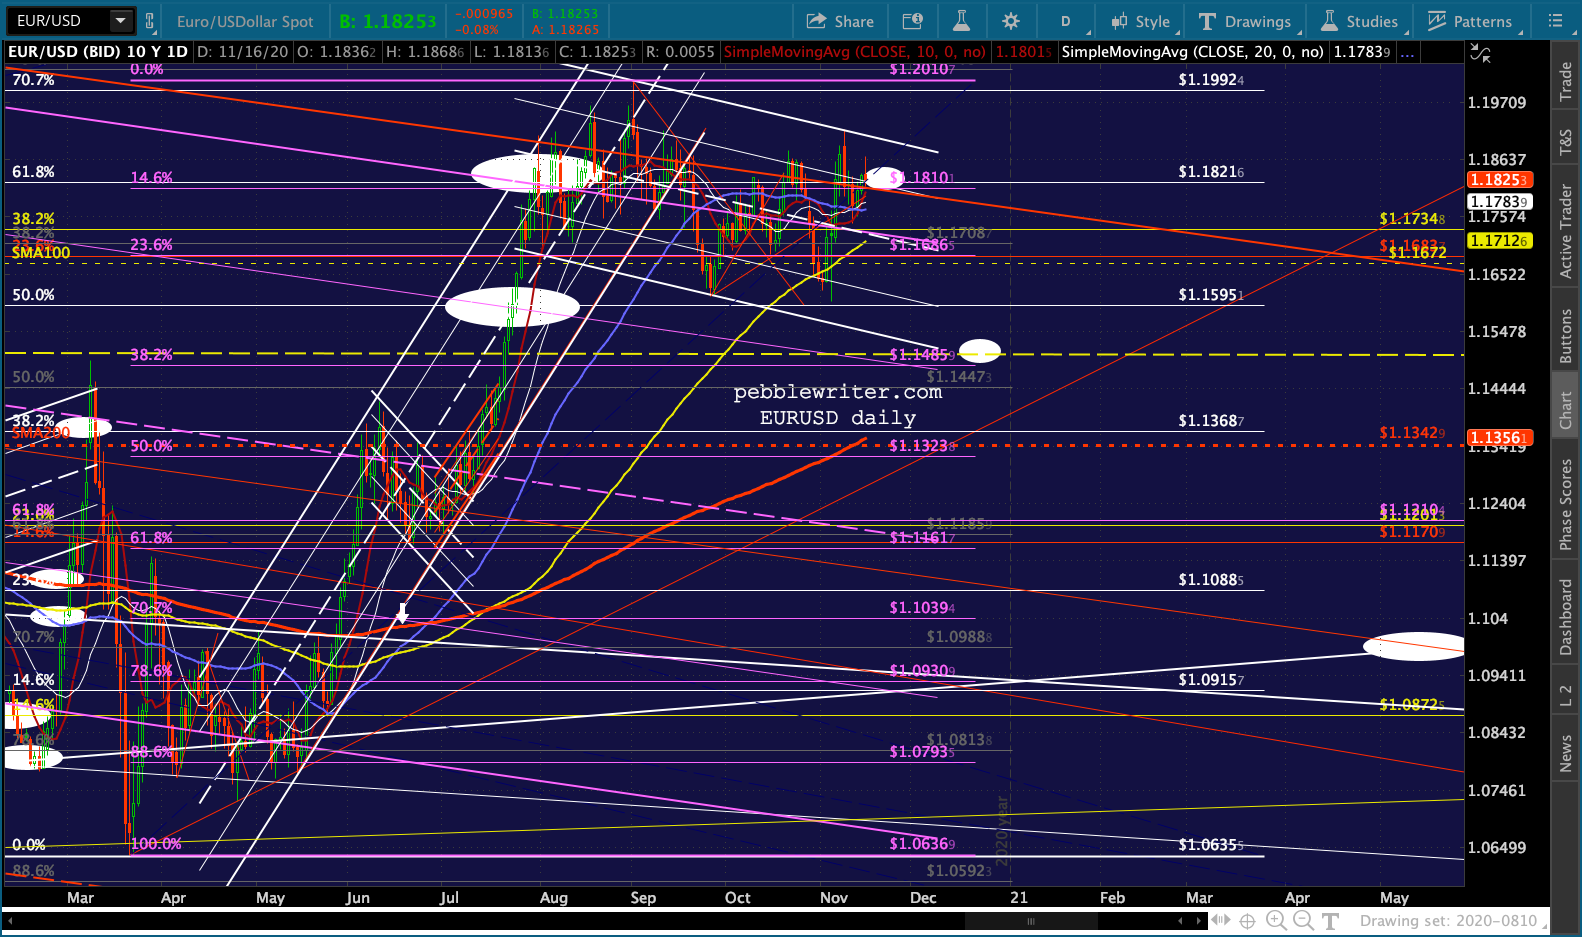Click the white 1.1783 price axis bubble

(1498, 202)
